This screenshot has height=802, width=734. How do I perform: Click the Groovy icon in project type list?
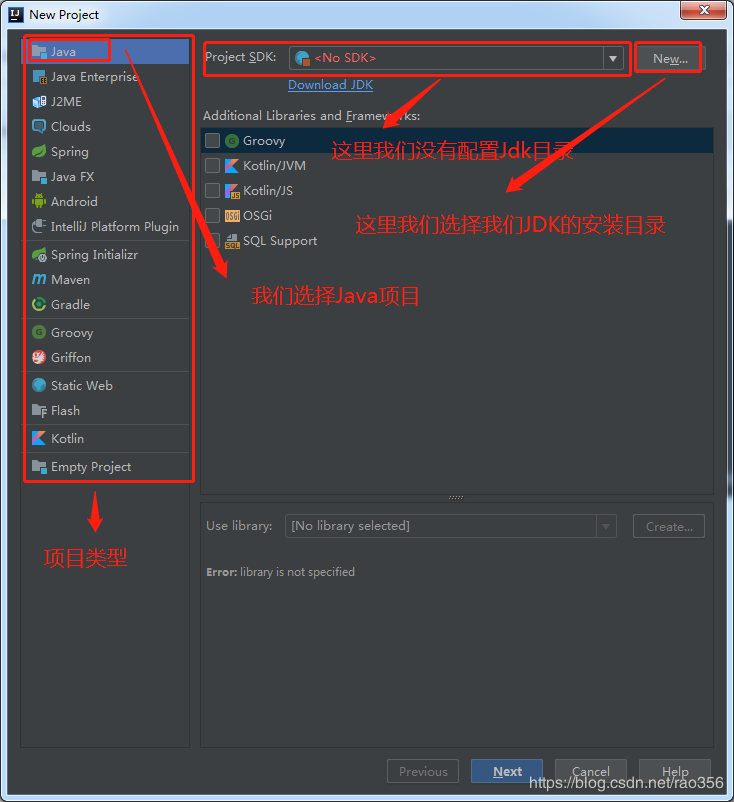[39, 332]
